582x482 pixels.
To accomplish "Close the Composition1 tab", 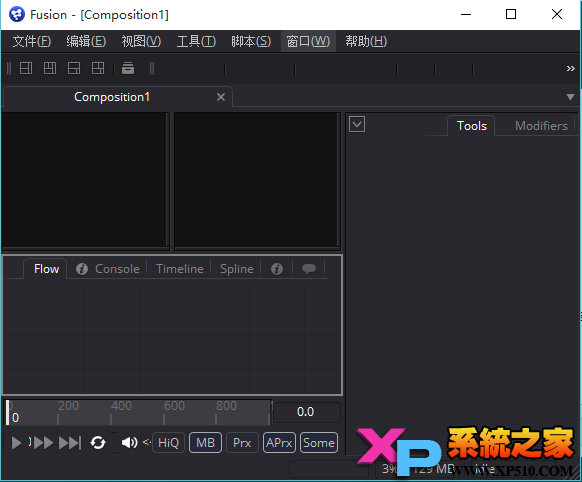I will [x=221, y=97].
